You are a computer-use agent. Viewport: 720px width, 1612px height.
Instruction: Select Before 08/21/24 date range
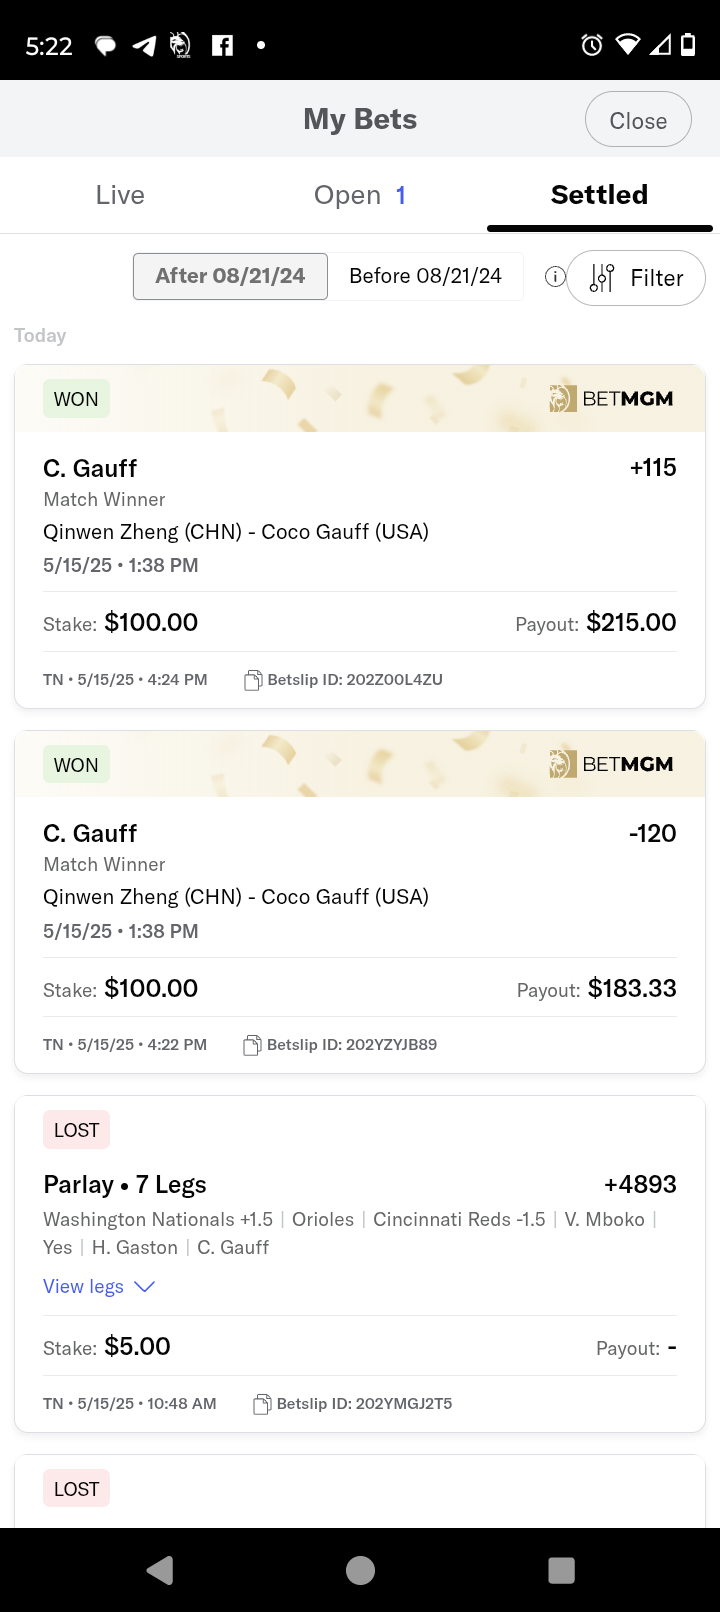pos(425,276)
